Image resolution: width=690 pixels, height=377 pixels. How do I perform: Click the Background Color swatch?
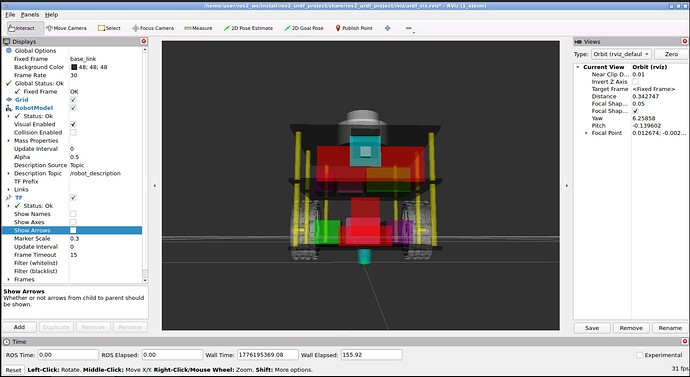click(73, 67)
